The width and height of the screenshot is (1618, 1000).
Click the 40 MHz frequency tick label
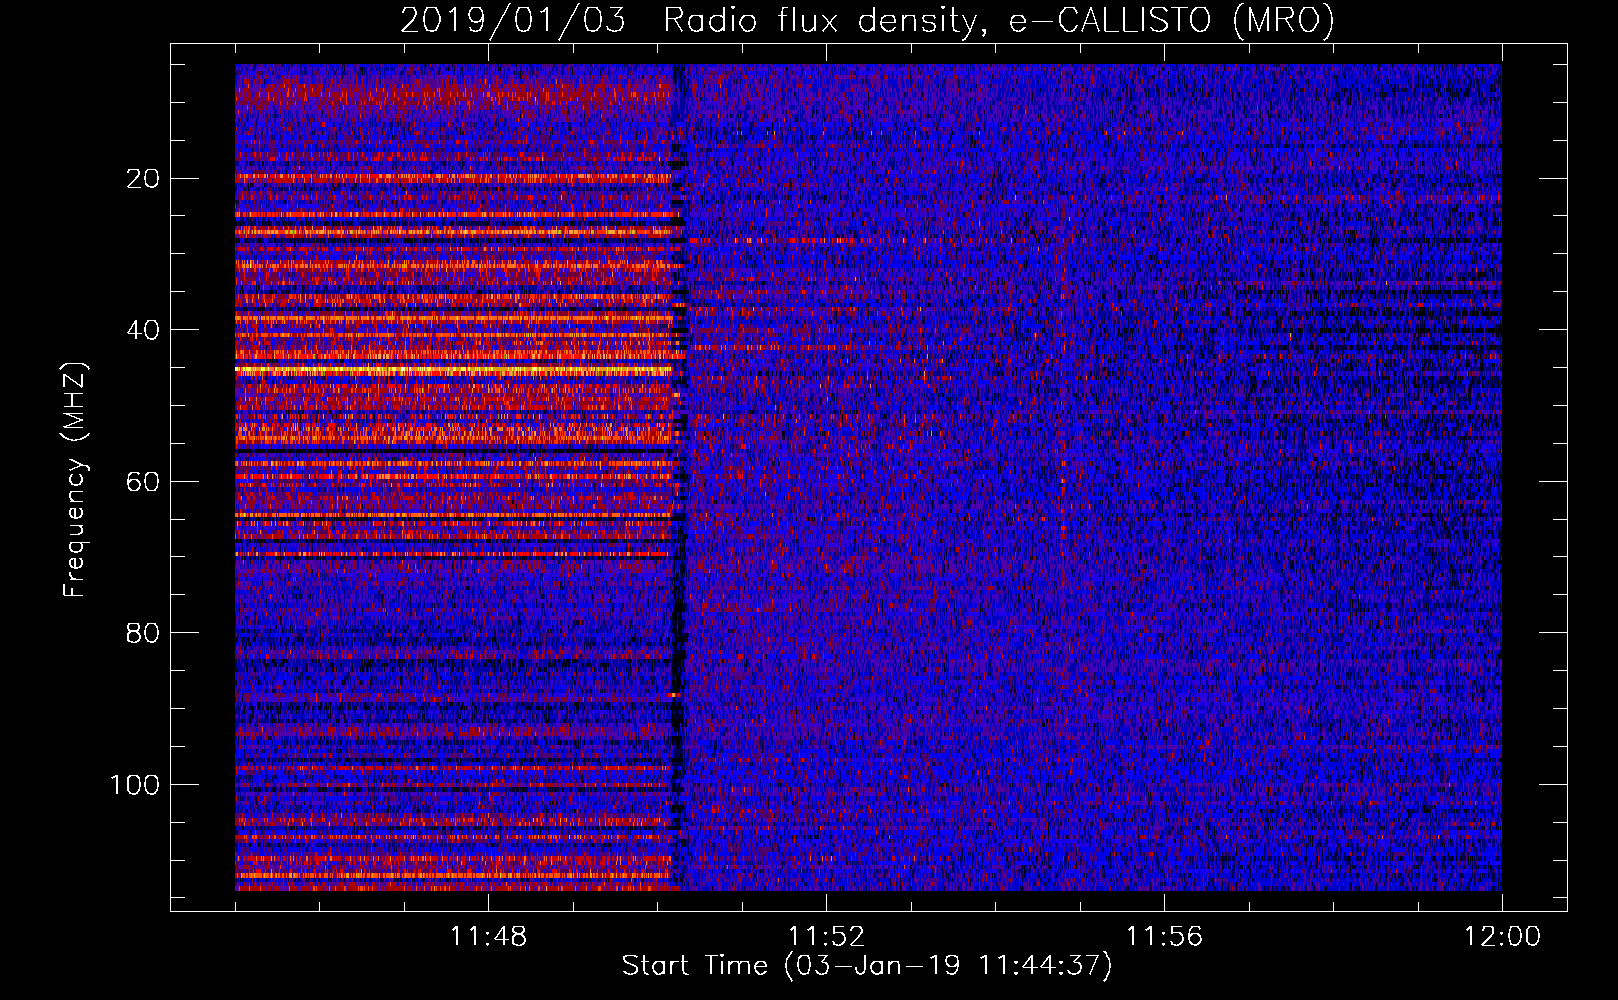coord(144,330)
